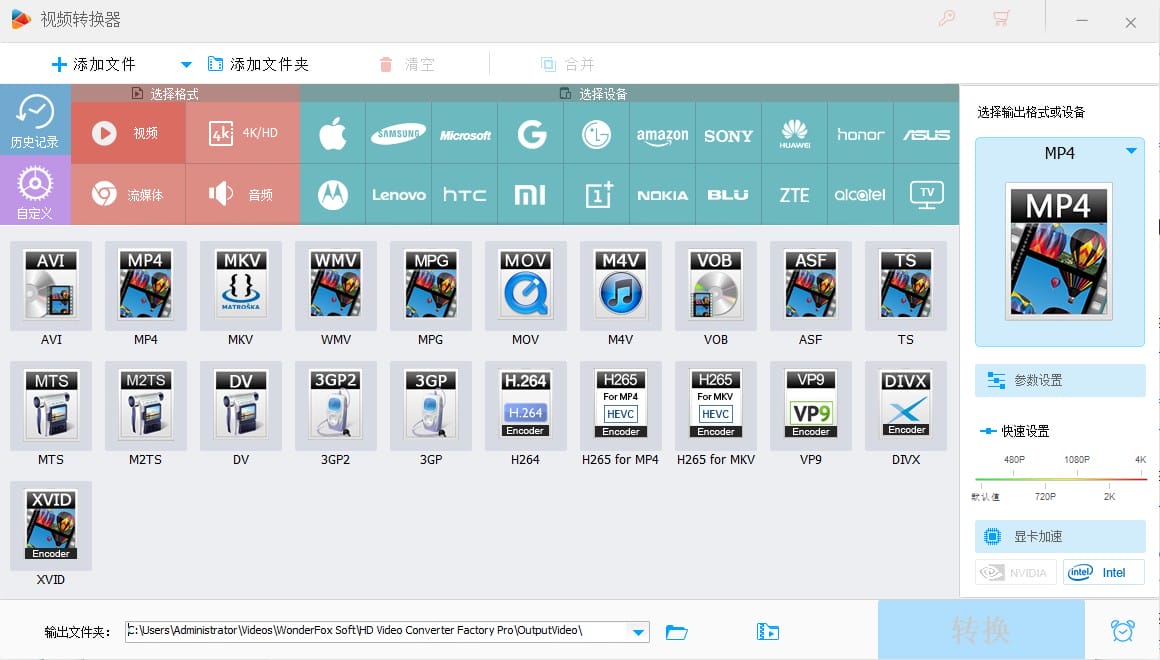Screen dimensions: 1160x660
Task: Select the MPG format icon
Action: click(431, 286)
